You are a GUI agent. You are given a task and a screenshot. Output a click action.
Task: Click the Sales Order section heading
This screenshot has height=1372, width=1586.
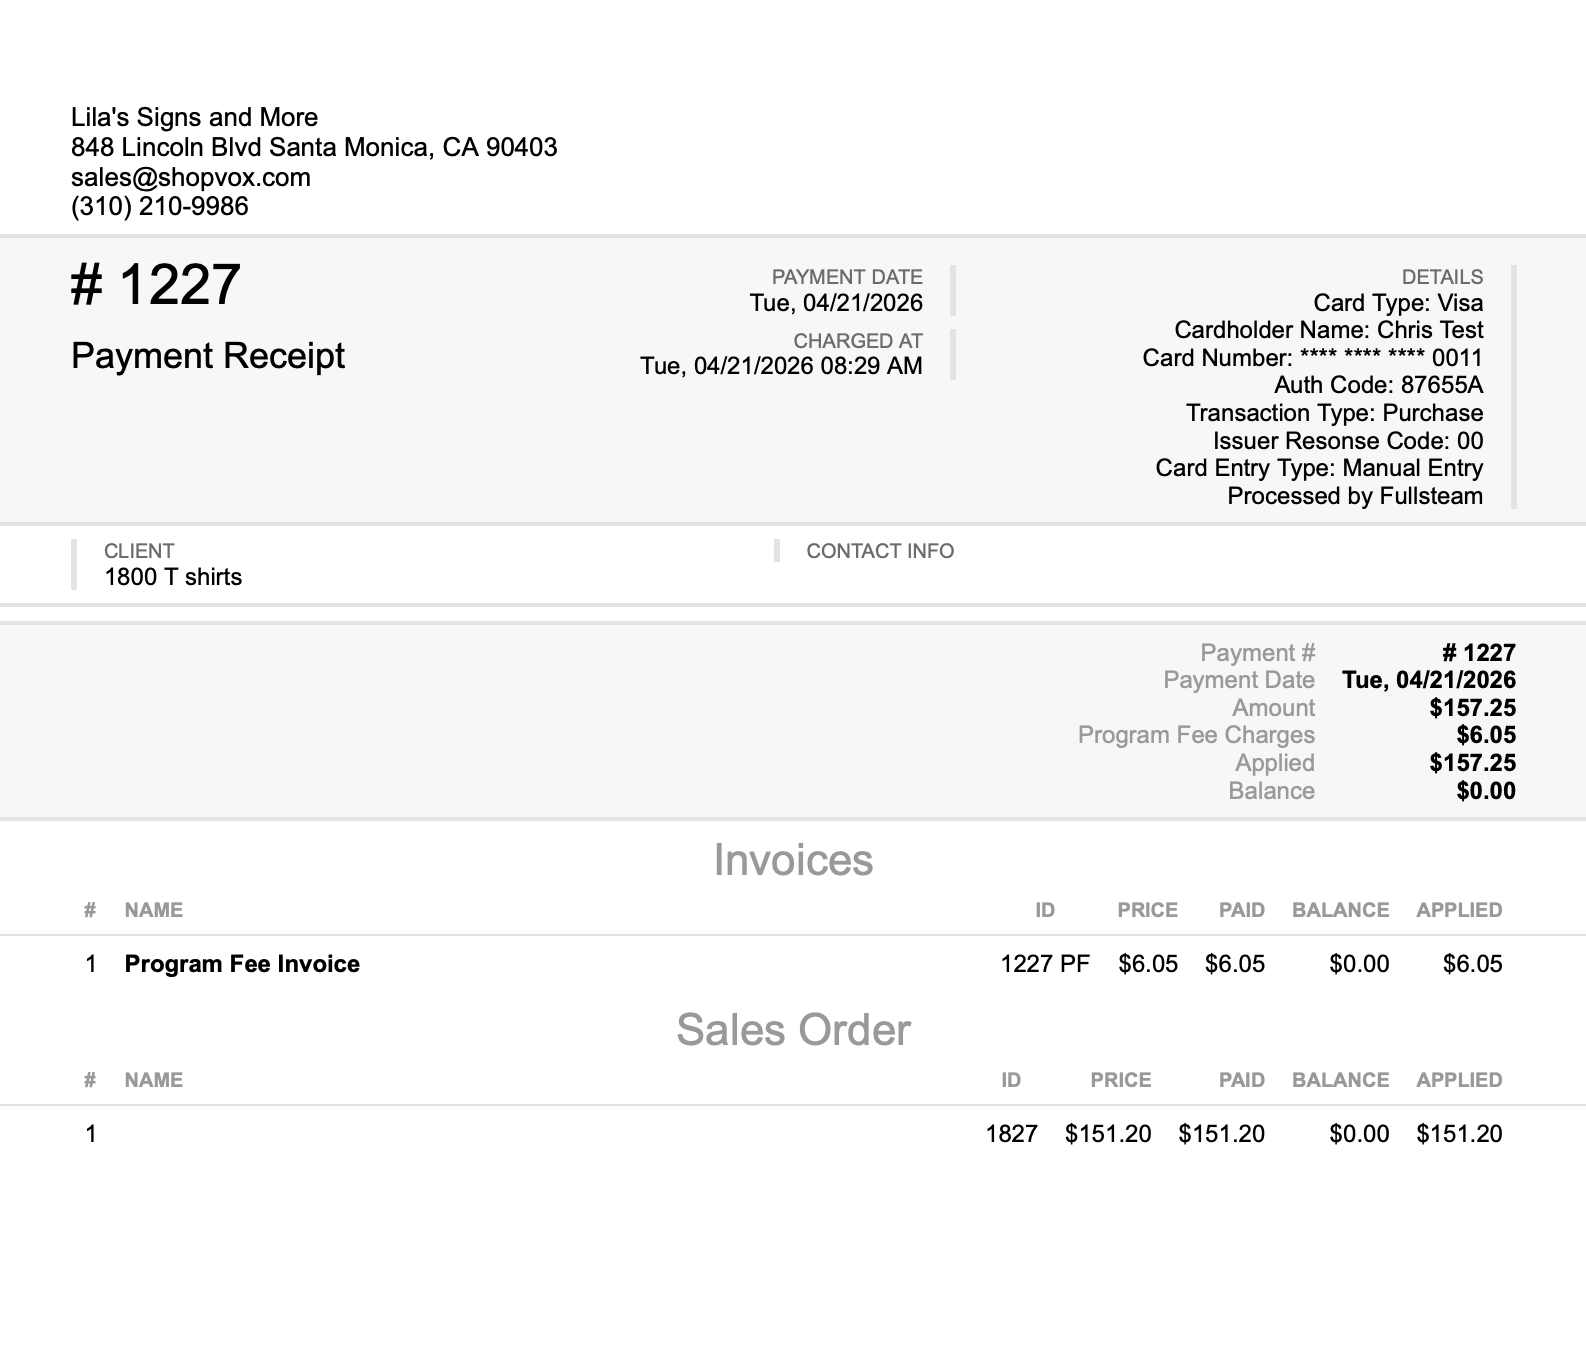(793, 1030)
